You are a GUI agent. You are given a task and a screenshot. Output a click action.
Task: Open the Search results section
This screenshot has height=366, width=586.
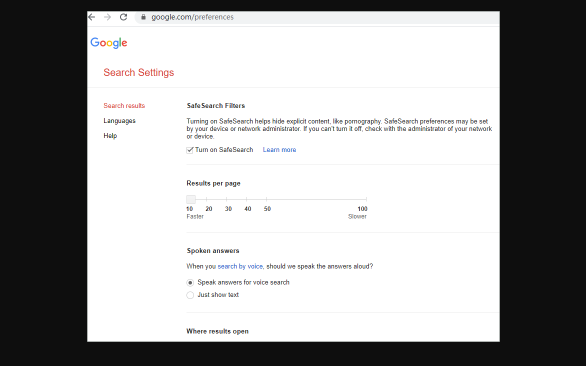click(x=124, y=106)
